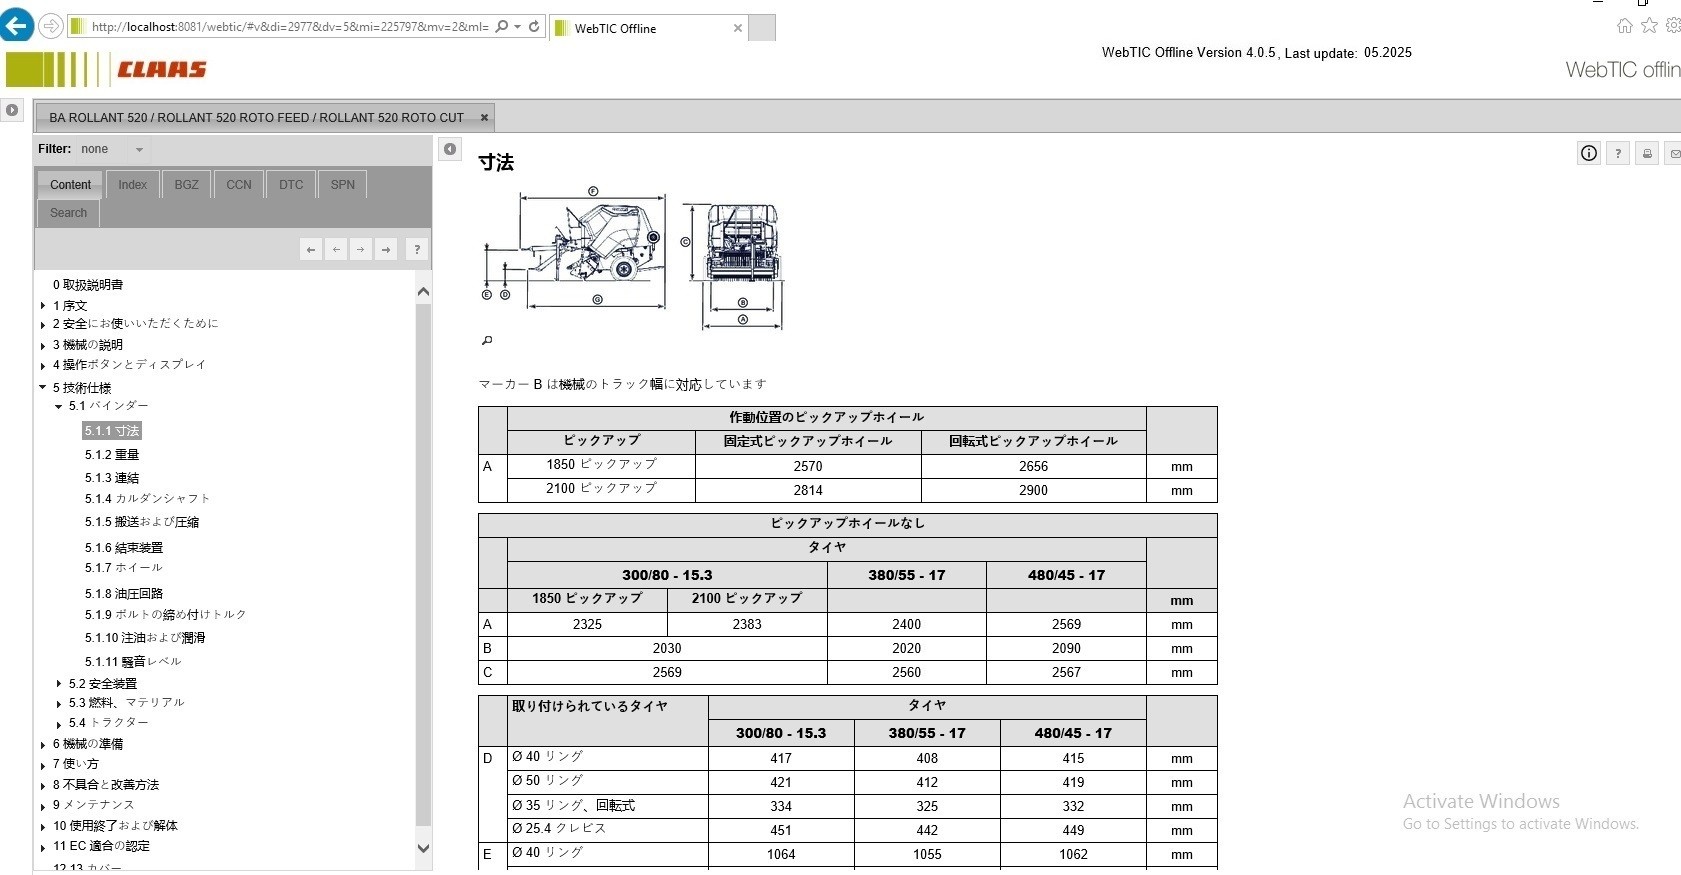Open browser settings gear icon
1681x875 pixels.
[x=1673, y=26]
